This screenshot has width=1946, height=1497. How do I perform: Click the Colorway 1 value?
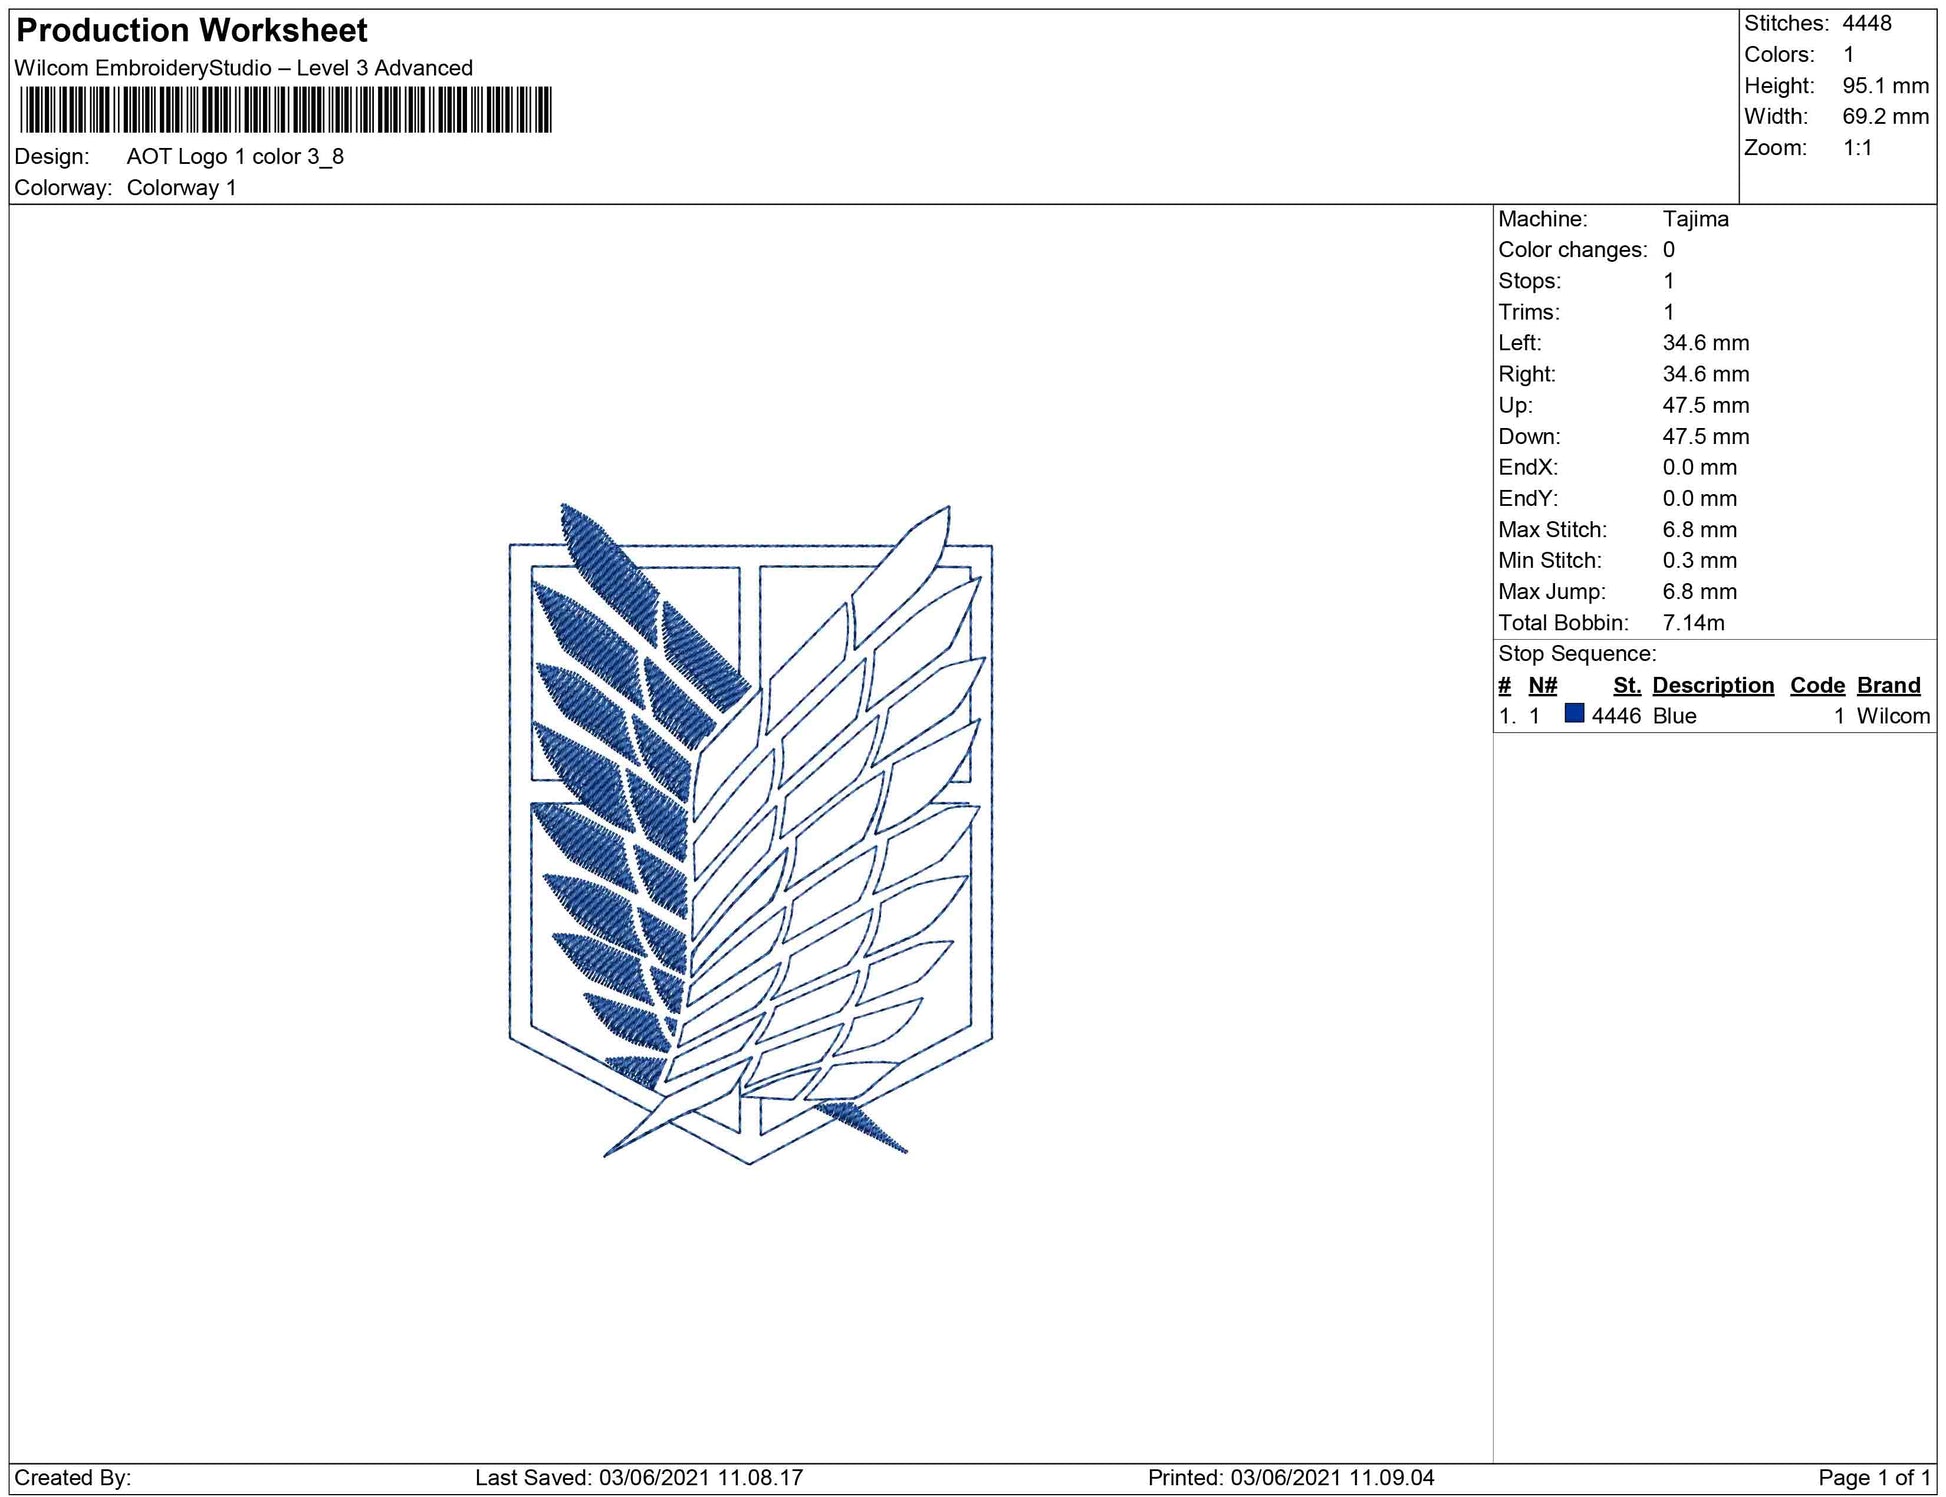pyautogui.click(x=181, y=188)
